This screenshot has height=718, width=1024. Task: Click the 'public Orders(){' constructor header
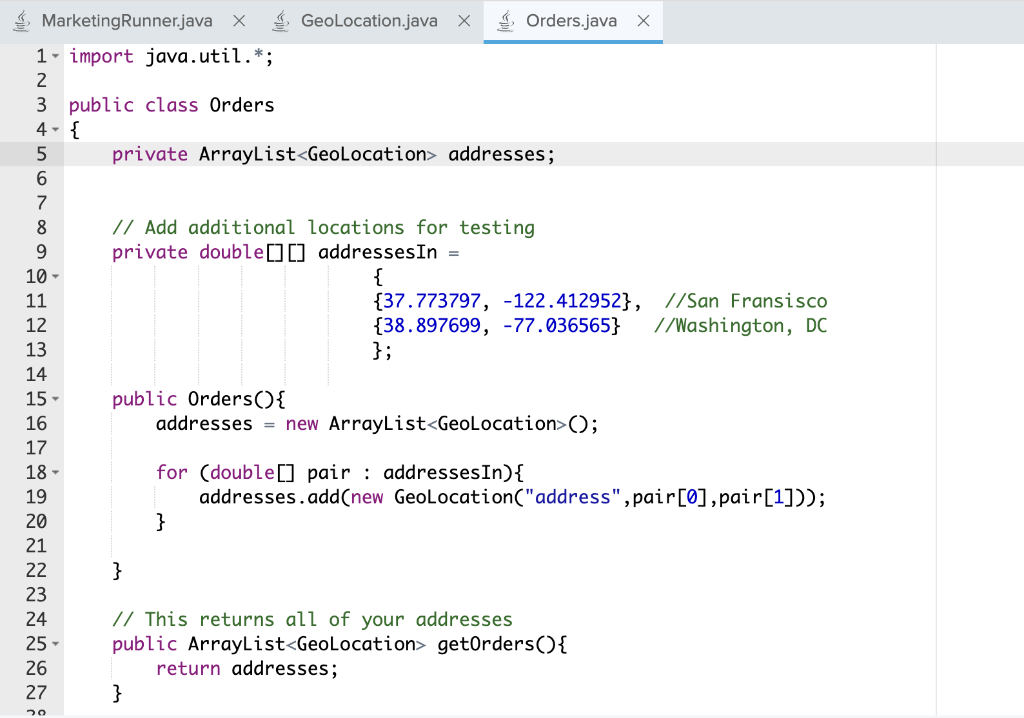point(199,399)
